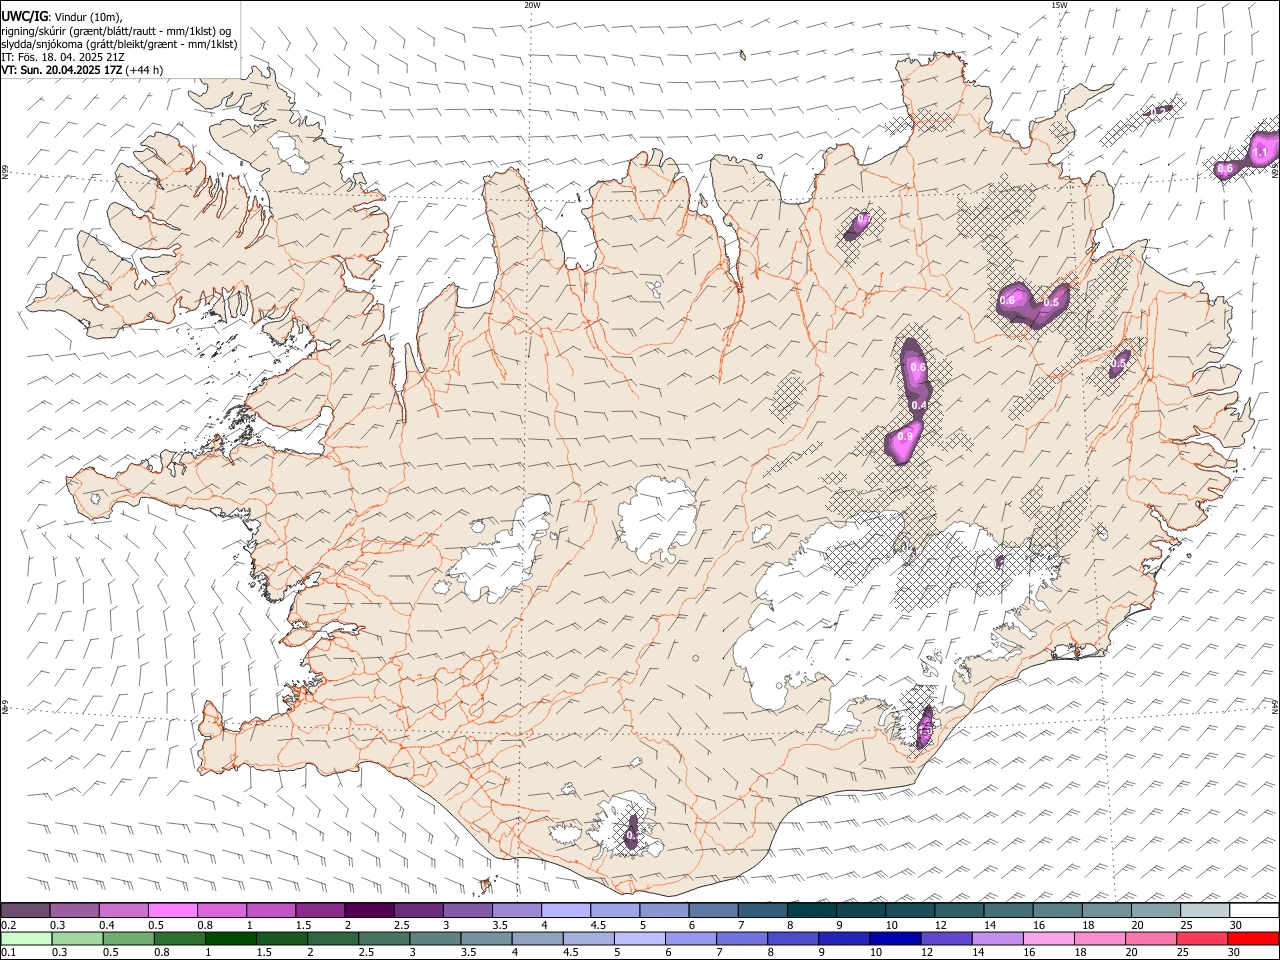This screenshot has width=1280, height=960.
Task: Select the light violet 14 swatch in the green-red legend row
Action: tap(998, 938)
